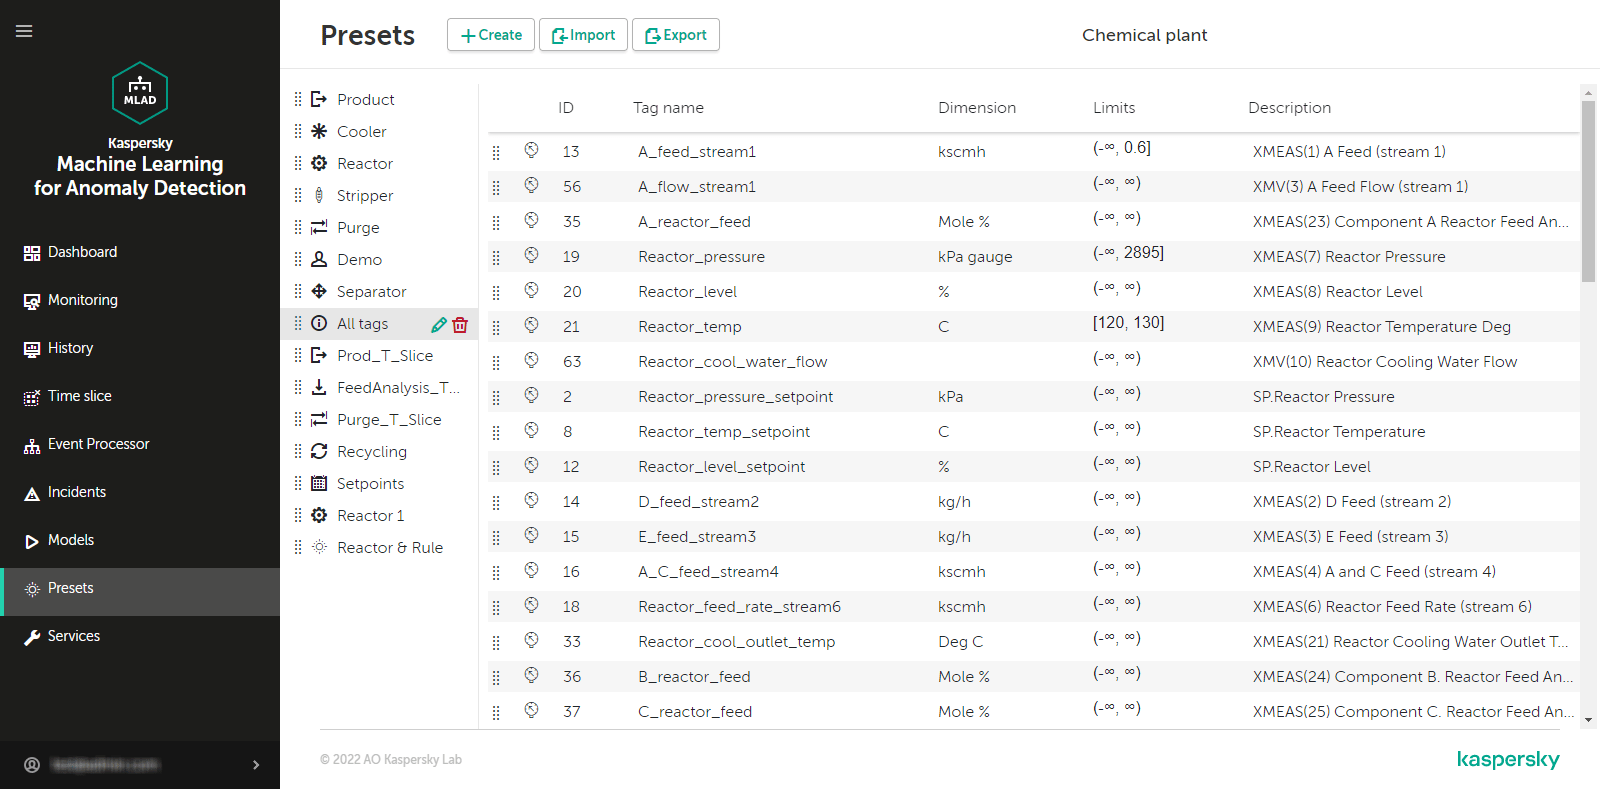The image size is (1600, 789).
Task: Click the tag icon for D_feed_stream2 row
Action: (531, 500)
